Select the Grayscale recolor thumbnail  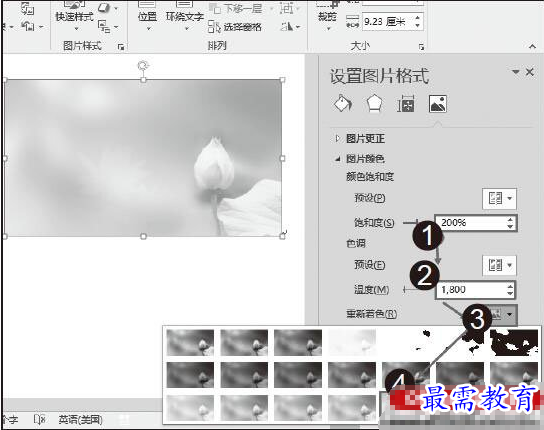pos(244,343)
